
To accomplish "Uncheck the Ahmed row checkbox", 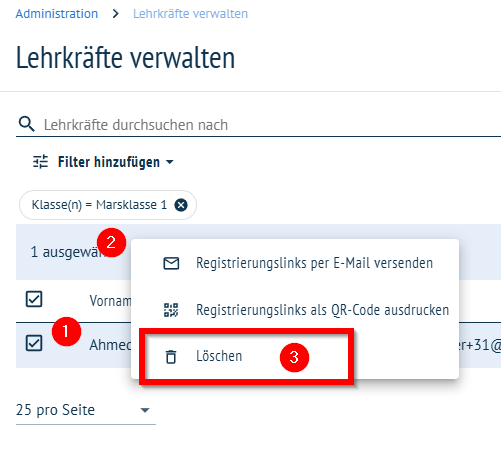I will coord(34,343).
